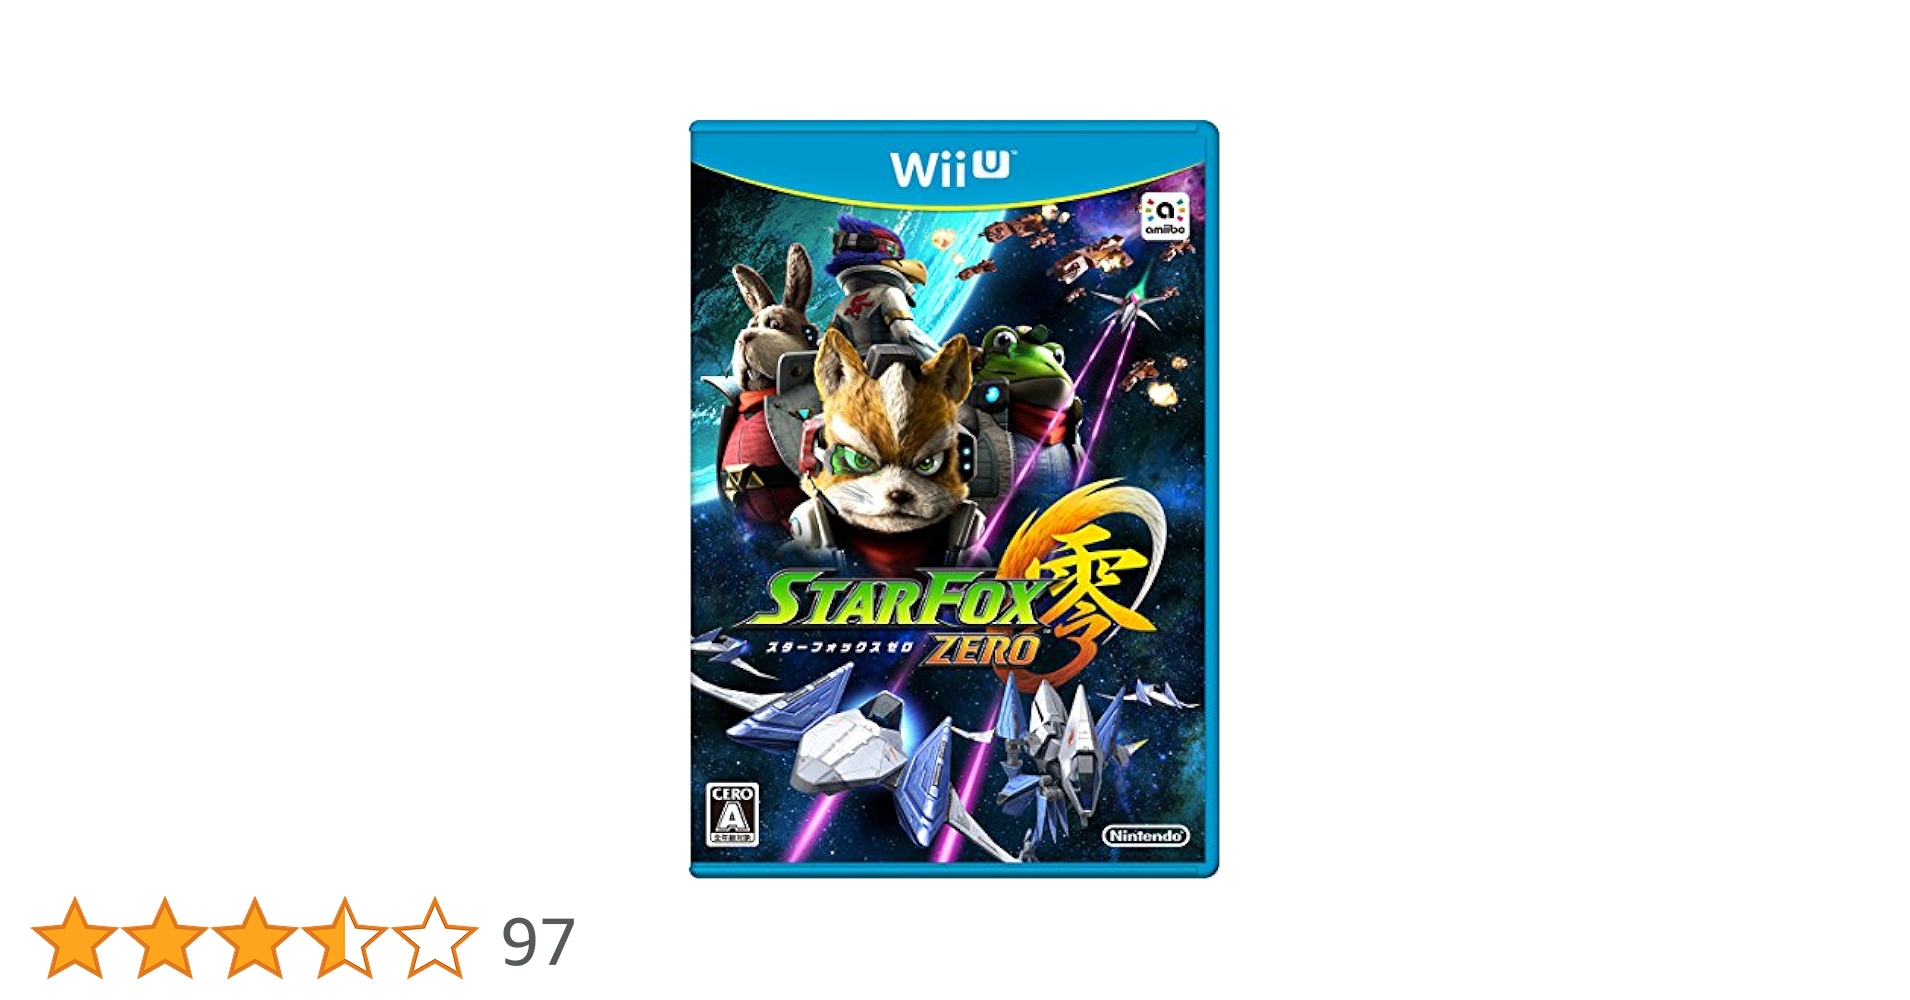Click the red kanji zero symbol

1092,600
